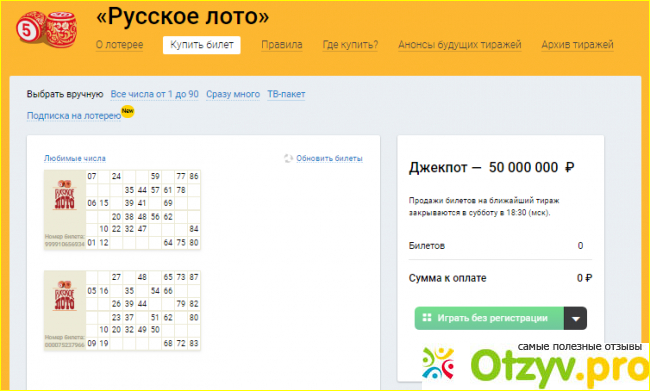
Task: Open the О лотерее tab
Action: (x=119, y=45)
